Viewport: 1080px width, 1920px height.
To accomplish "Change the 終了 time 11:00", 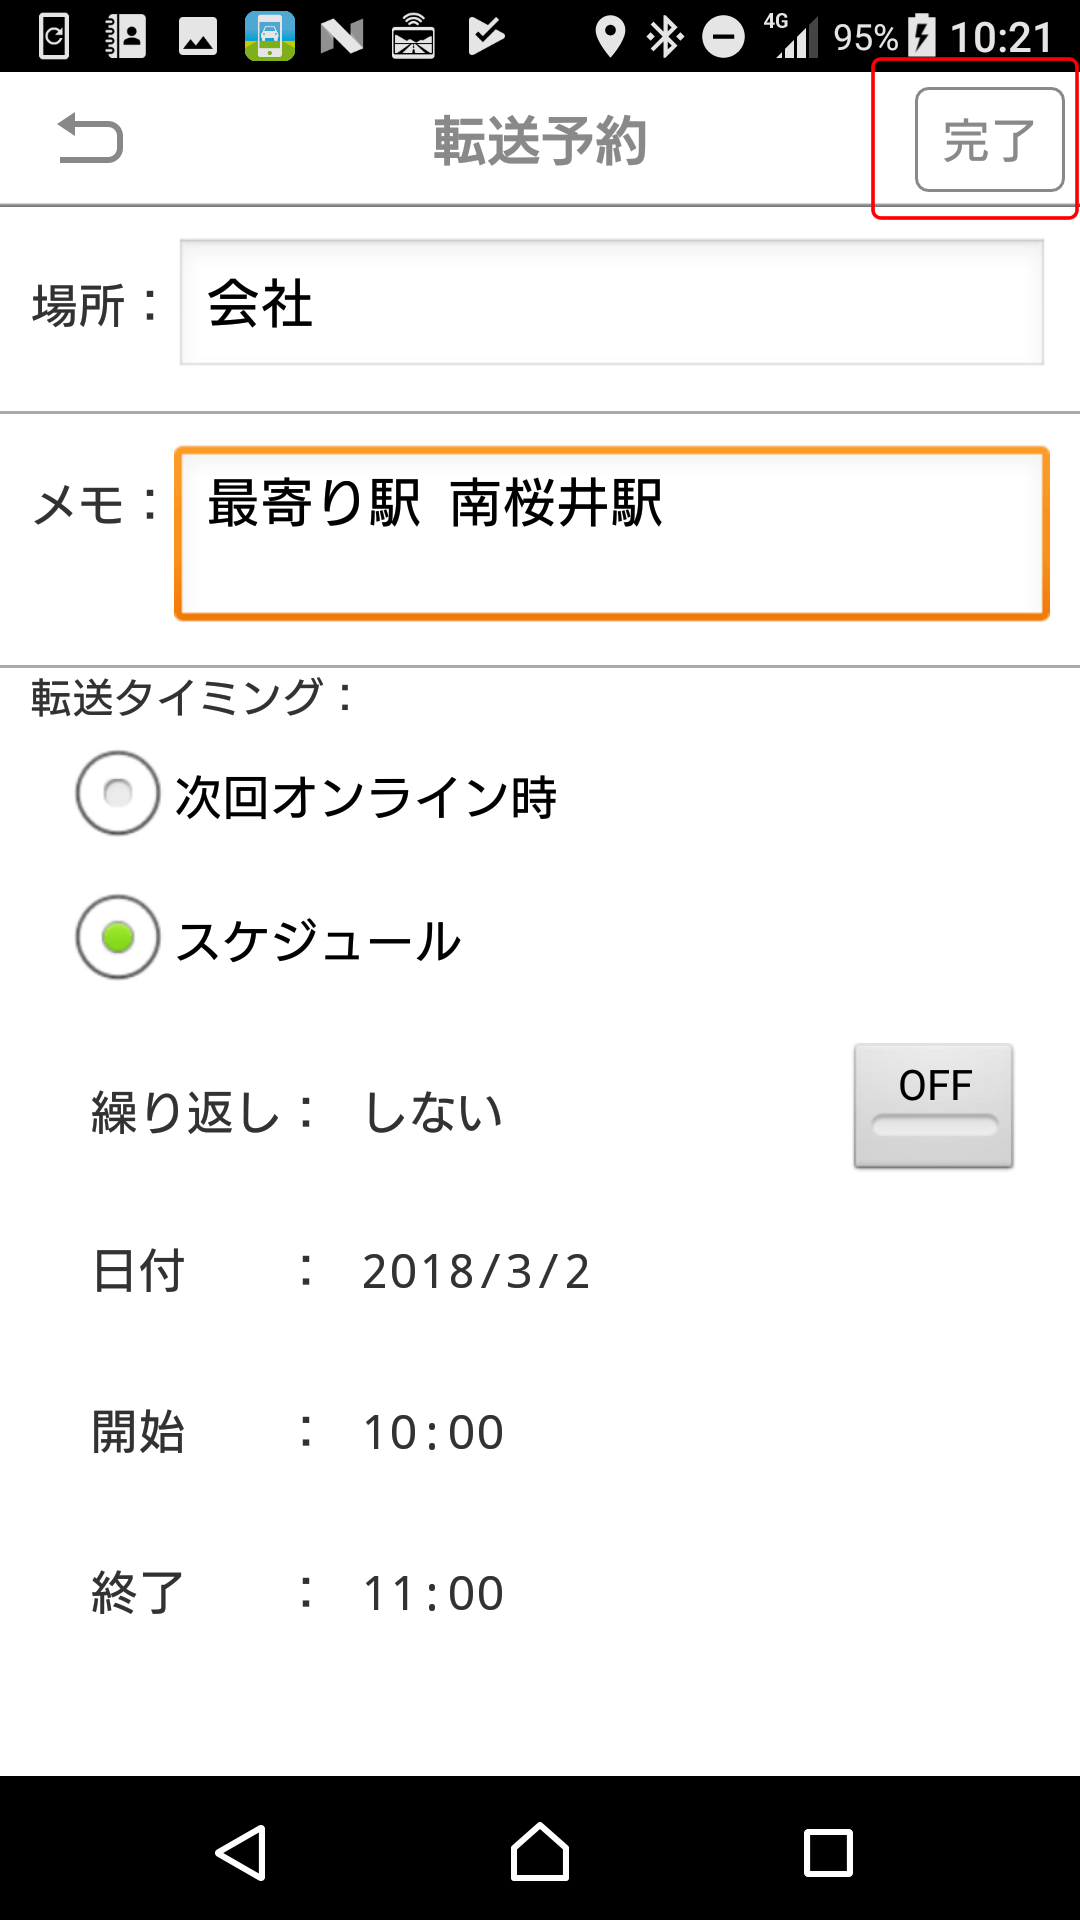I will tap(433, 1593).
